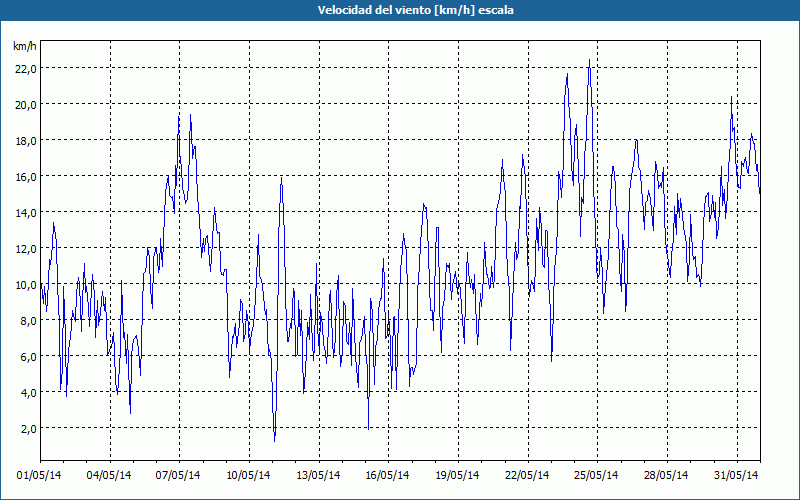Image resolution: width=800 pixels, height=500 pixels.
Task: Click the 16/05/14 date label
Action: (x=387, y=475)
